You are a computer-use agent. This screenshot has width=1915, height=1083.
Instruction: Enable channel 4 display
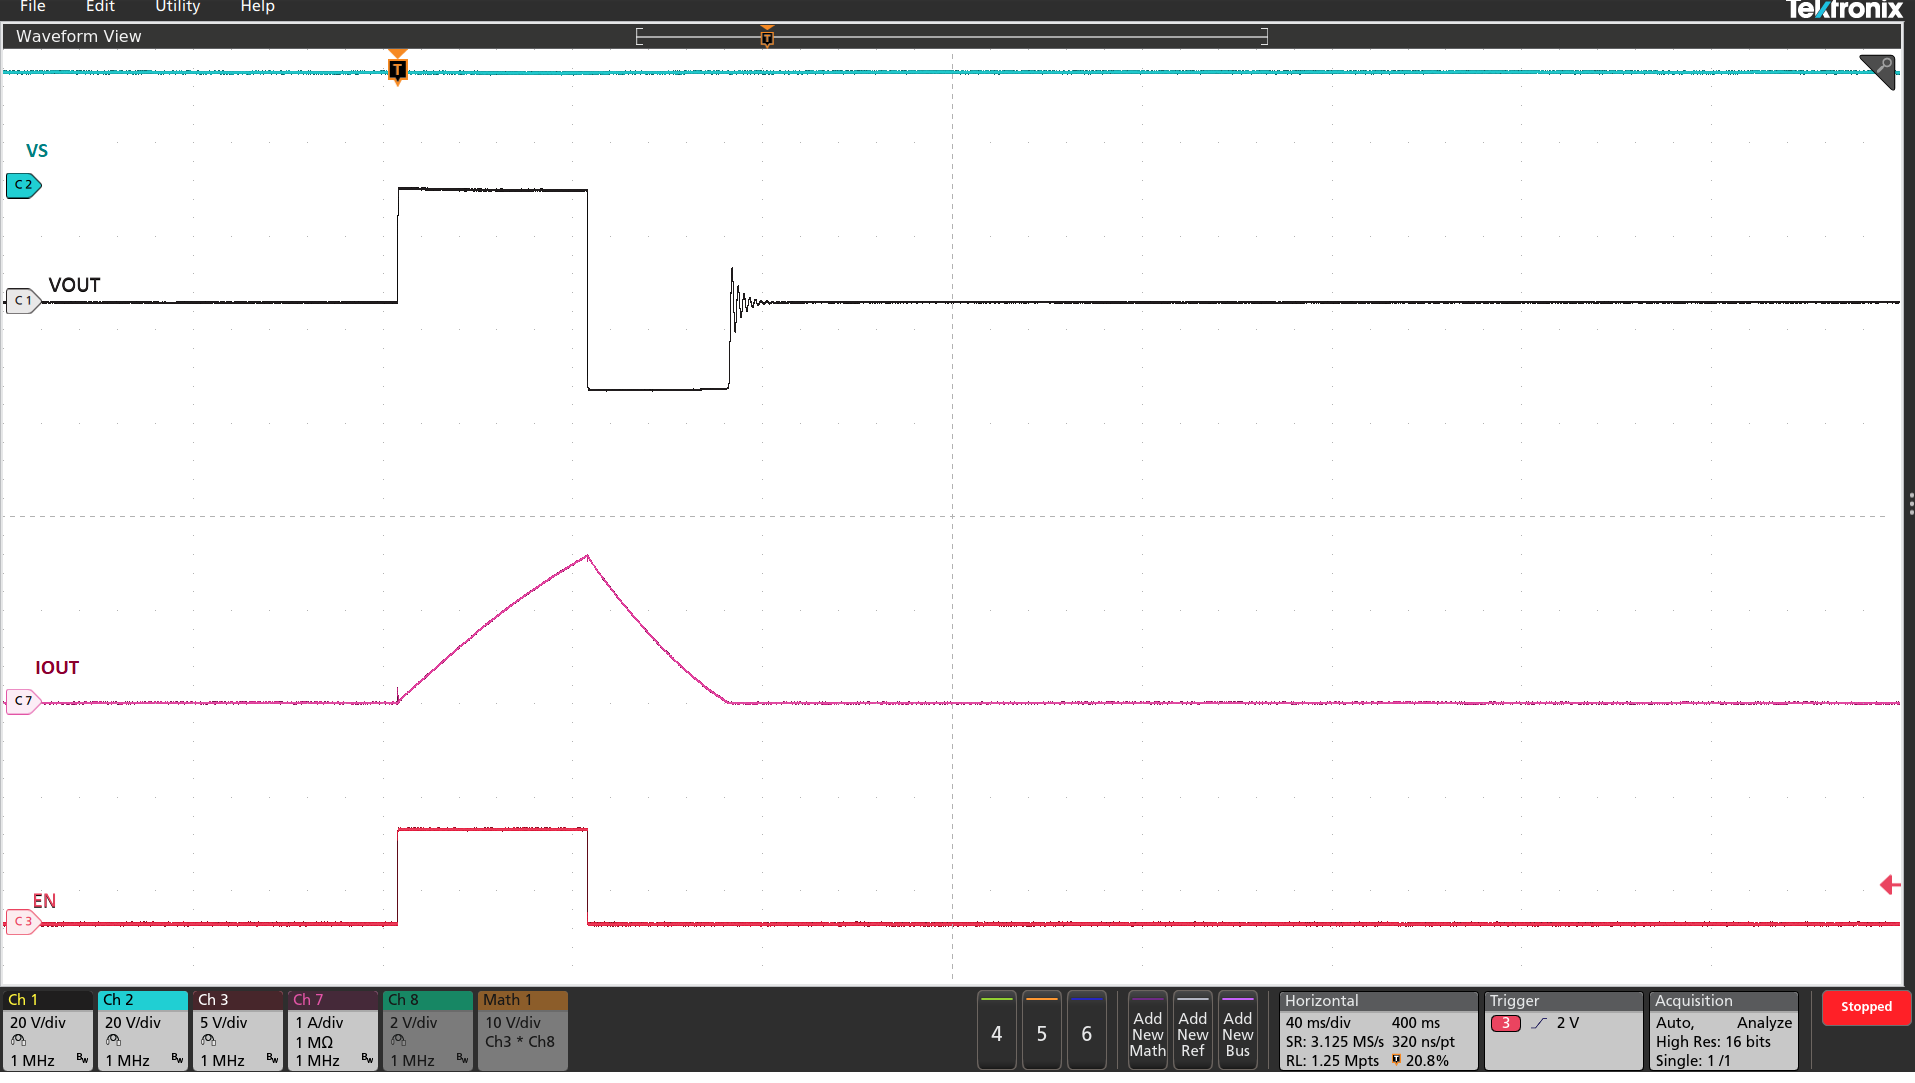click(x=996, y=1030)
